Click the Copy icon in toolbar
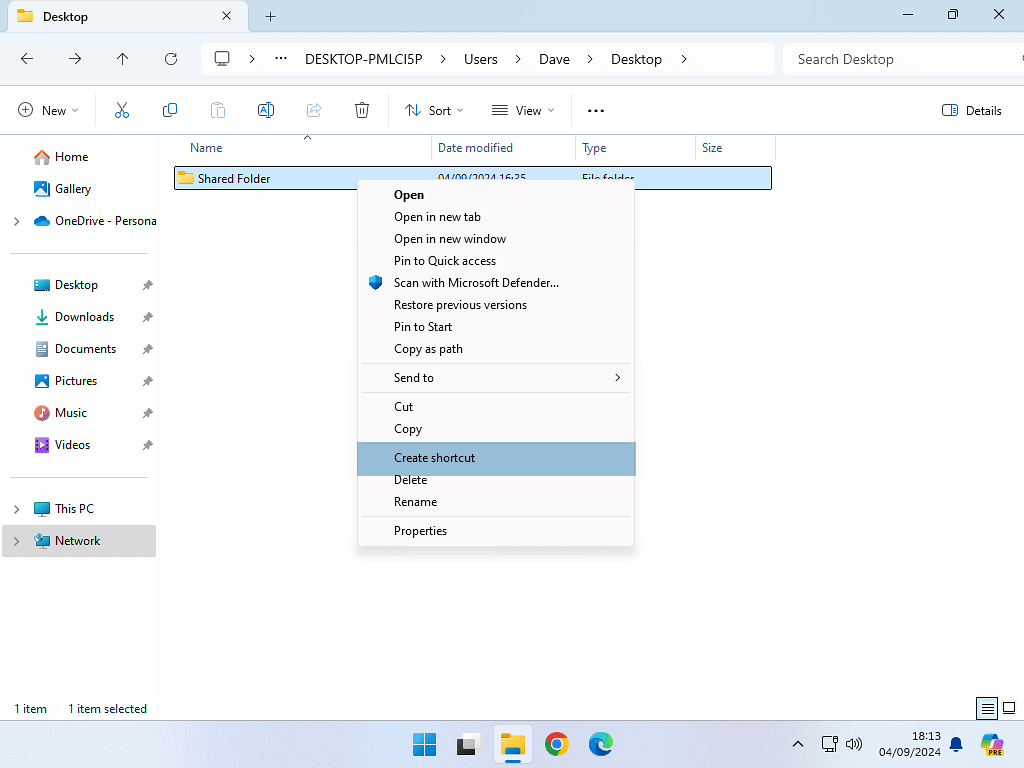The height and width of the screenshot is (768, 1024). coord(170,110)
